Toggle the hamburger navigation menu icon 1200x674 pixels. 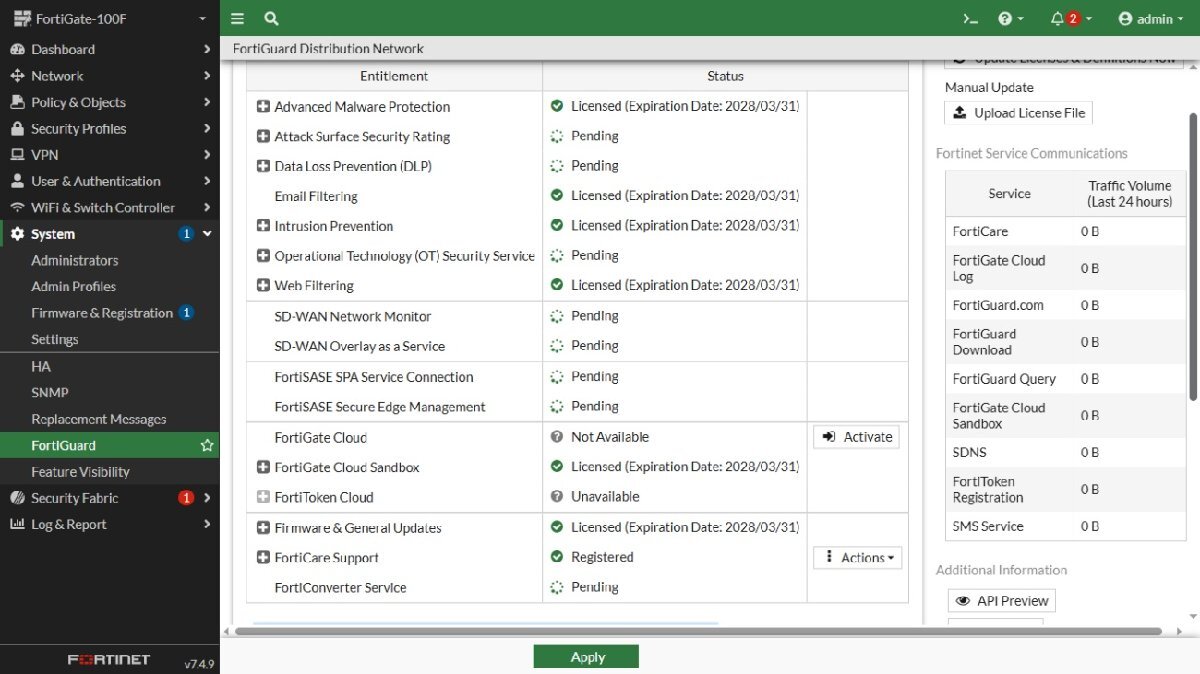click(237, 18)
